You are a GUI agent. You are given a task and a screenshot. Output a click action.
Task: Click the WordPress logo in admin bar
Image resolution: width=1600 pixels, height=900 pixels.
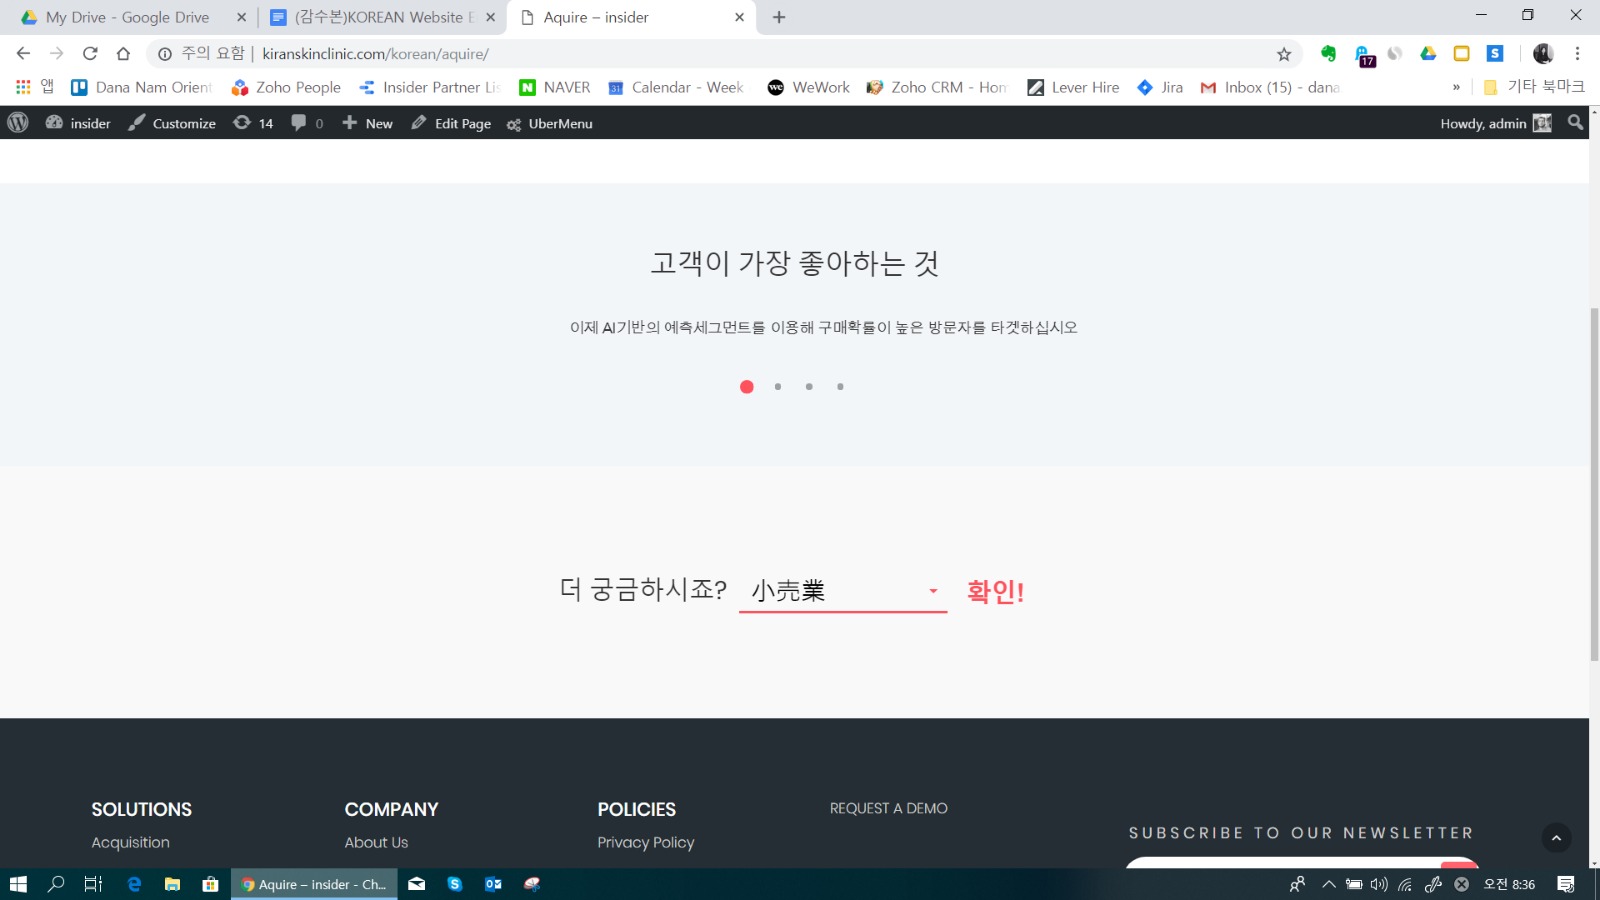(18, 123)
